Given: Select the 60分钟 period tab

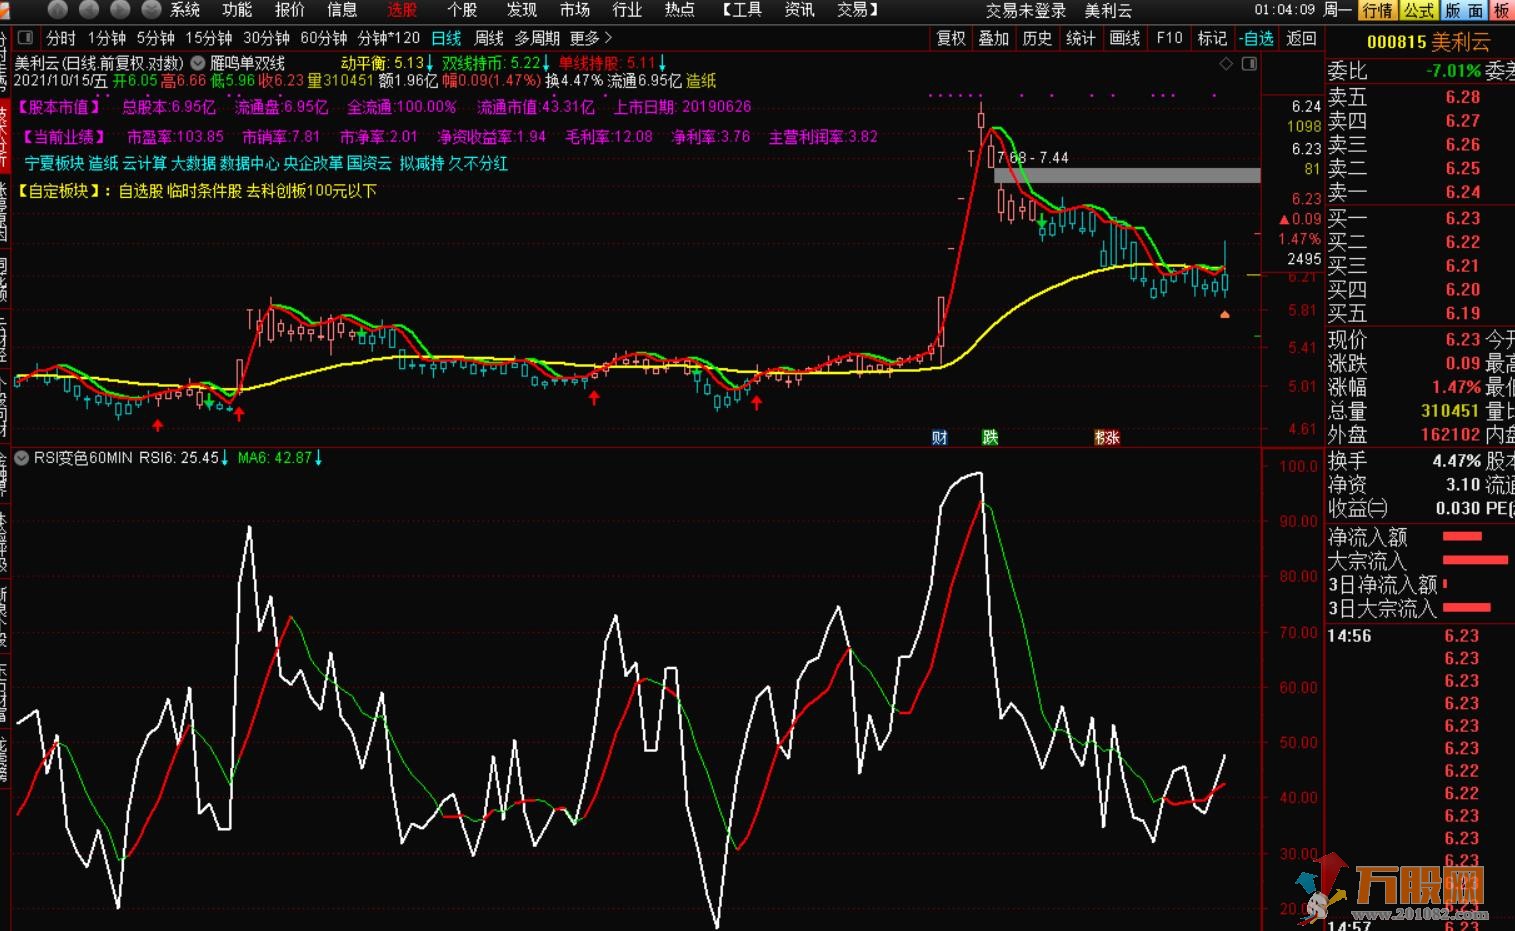Looking at the screenshot, I should coord(323,38).
